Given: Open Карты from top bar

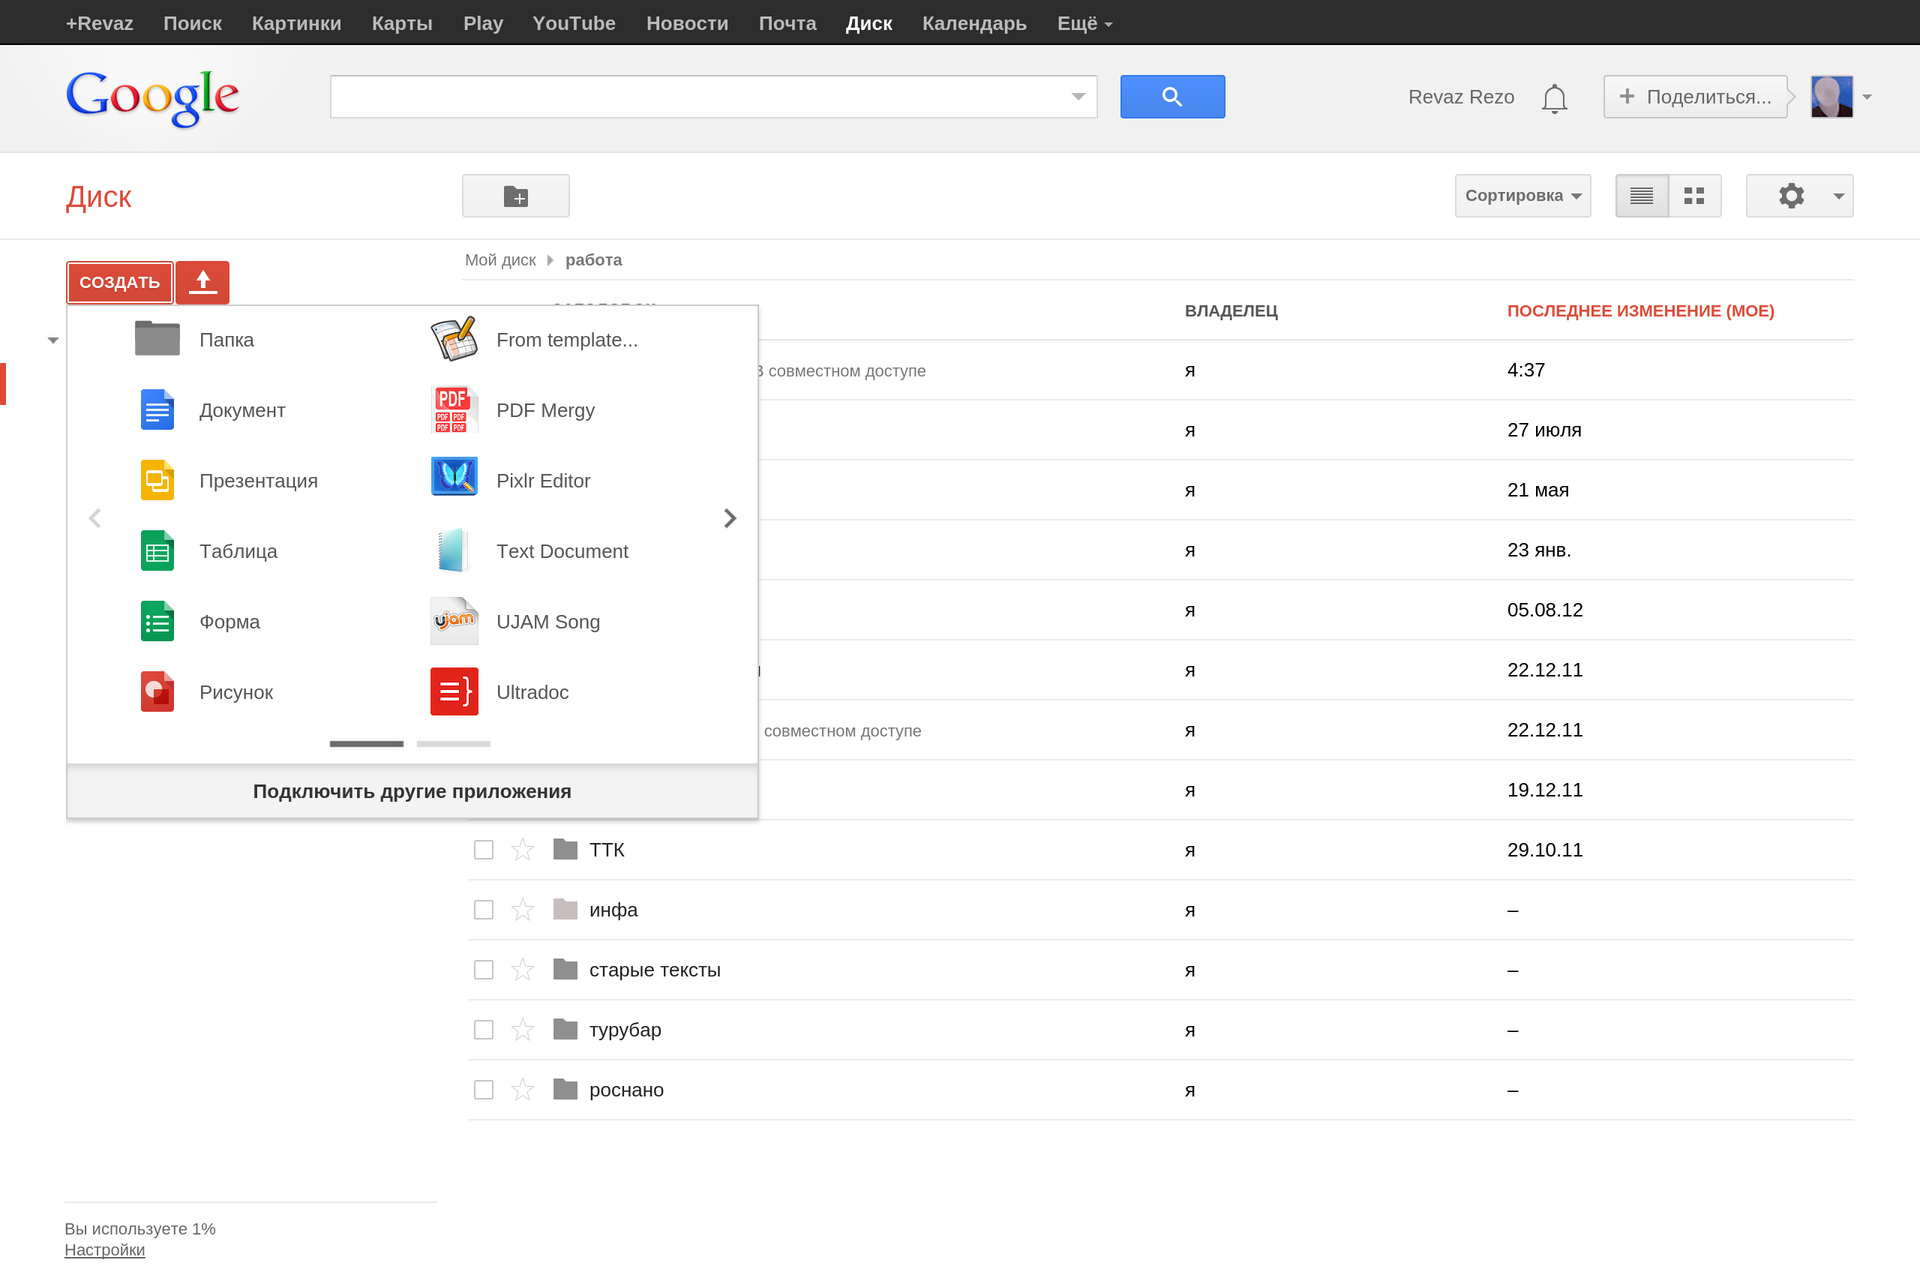Looking at the screenshot, I should [x=402, y=23].
